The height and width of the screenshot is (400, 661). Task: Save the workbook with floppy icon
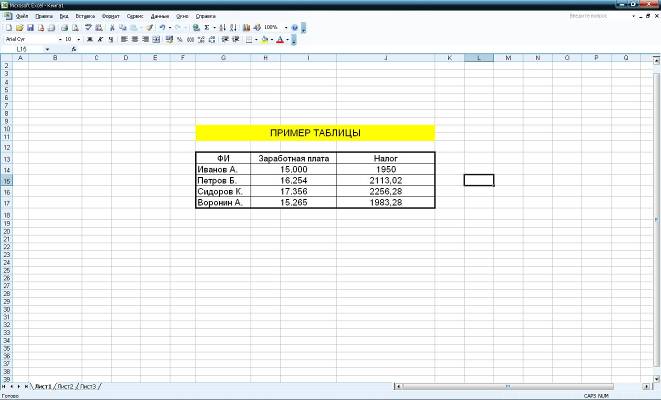(x=30, y=28)
